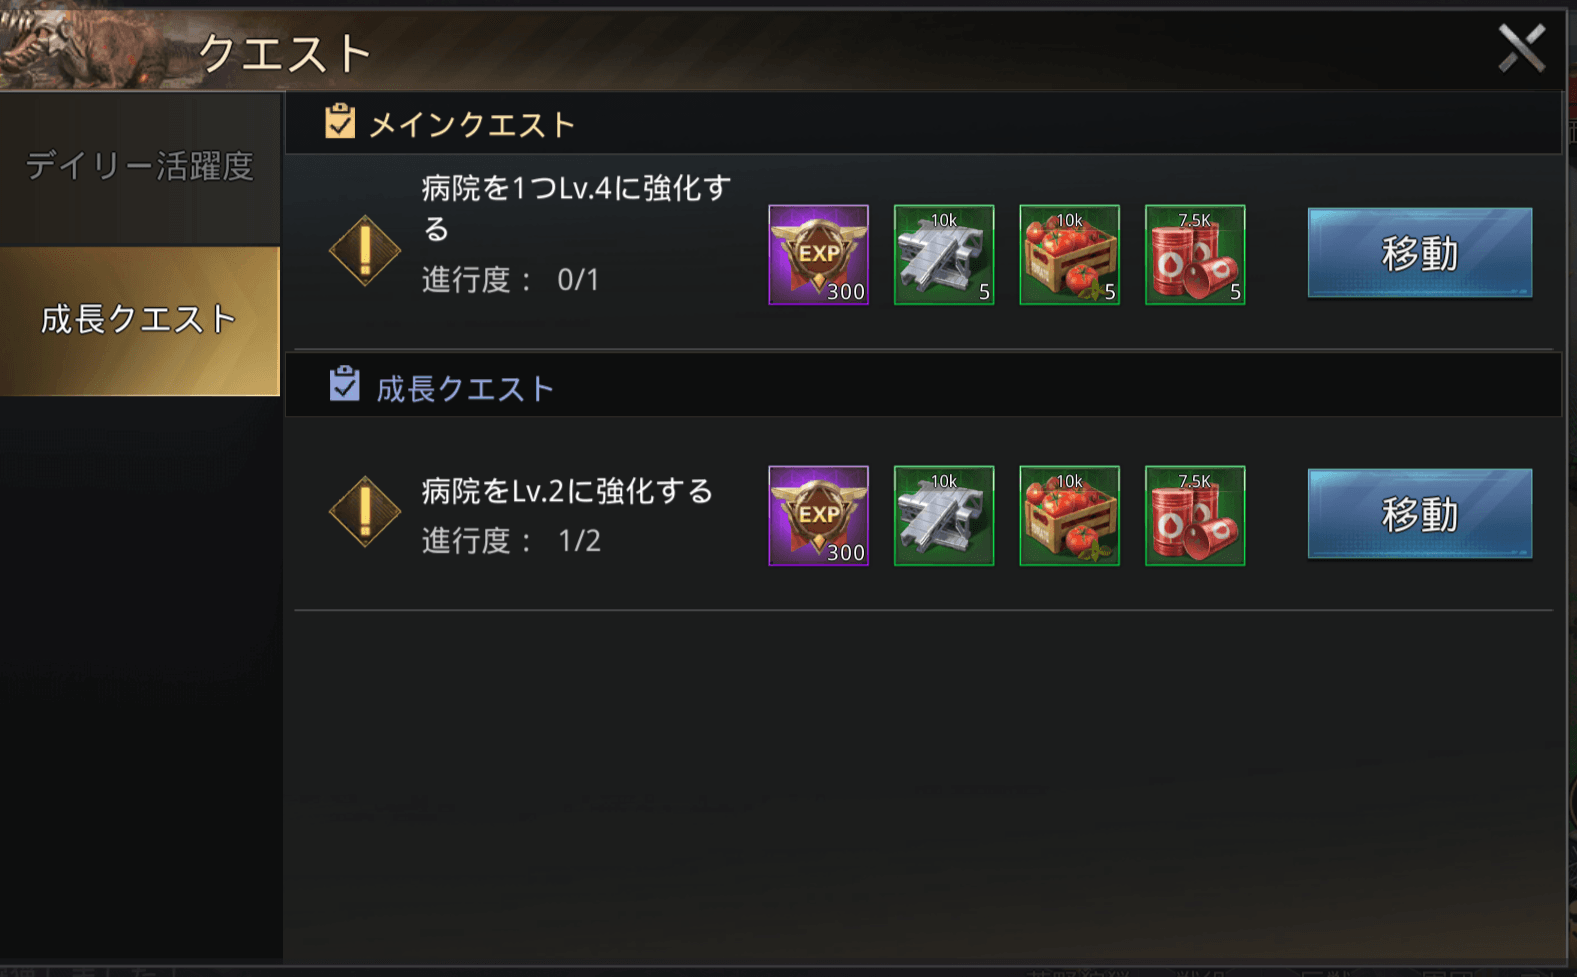Close the クエスト window
Viewport: 1577px width, 977px height.
[1522, 48]
